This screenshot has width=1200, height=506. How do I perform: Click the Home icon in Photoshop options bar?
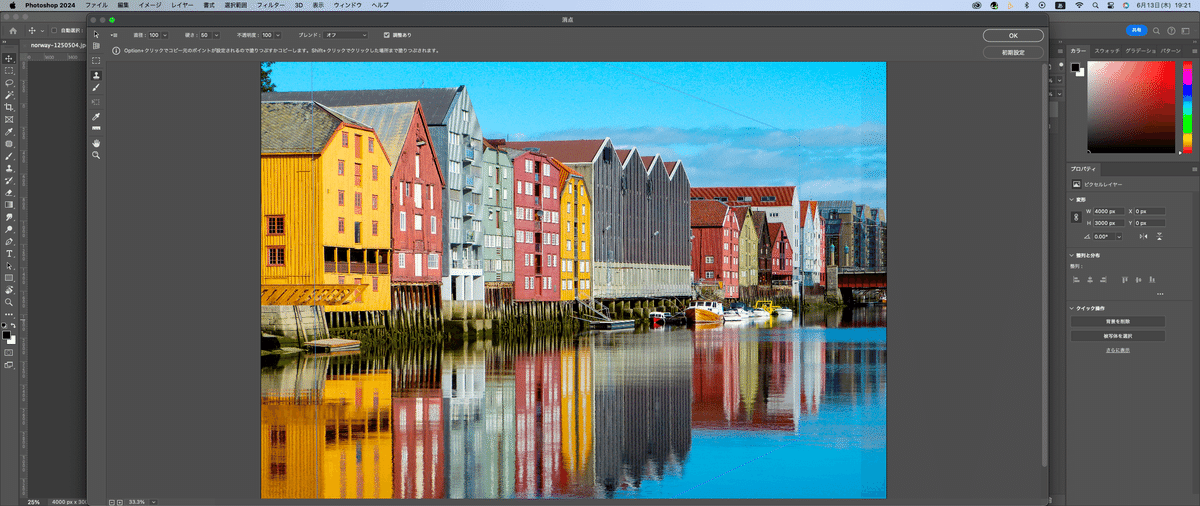pos(12,31)
